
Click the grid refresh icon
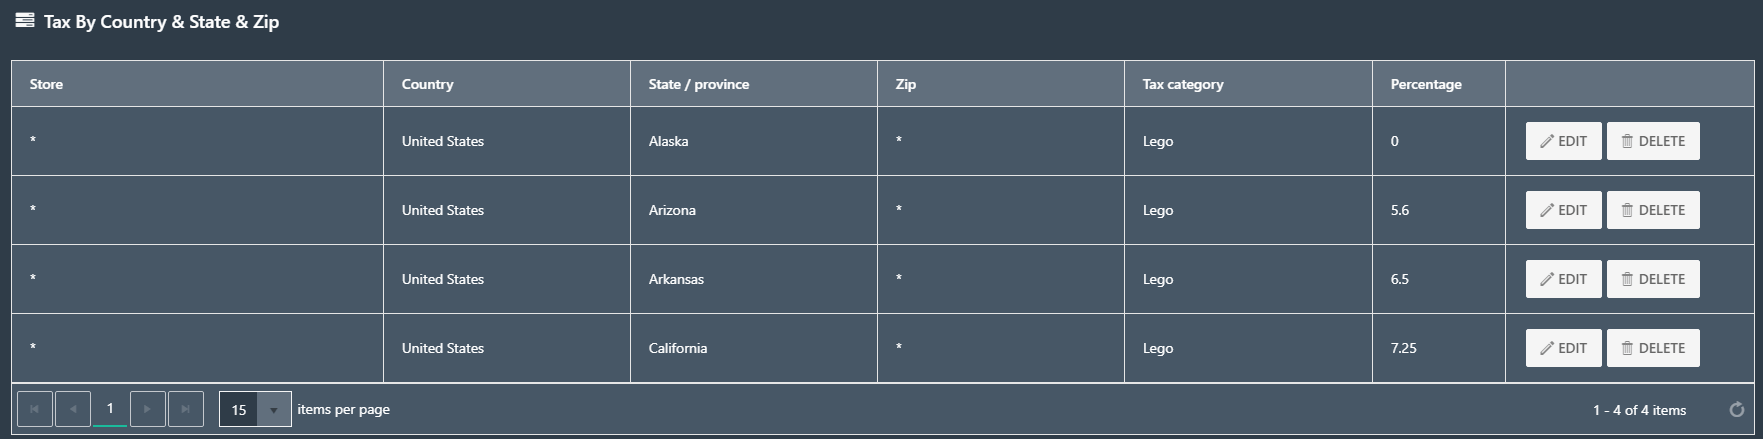[1737, 410]
